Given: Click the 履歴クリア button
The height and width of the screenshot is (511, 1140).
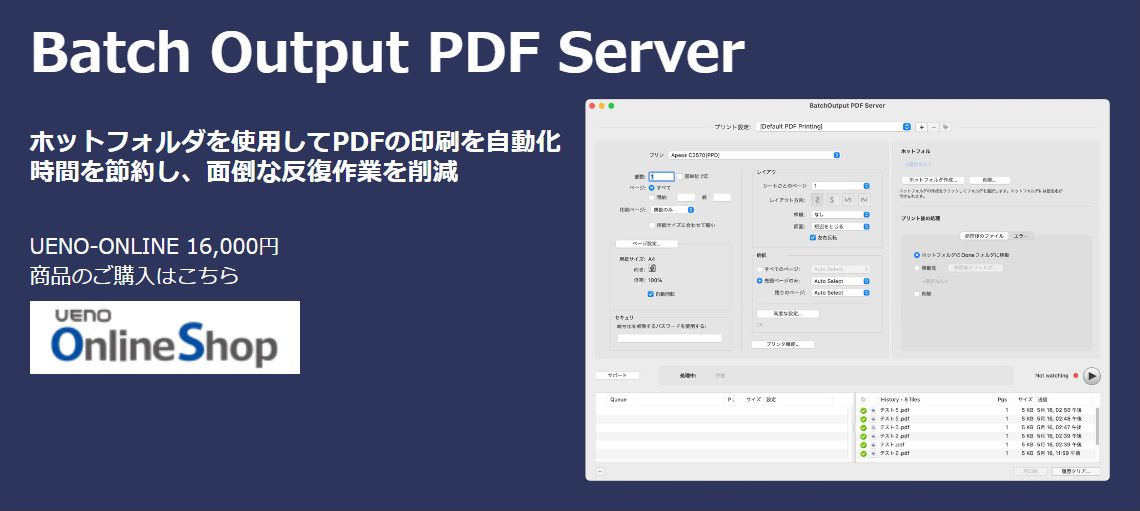Looking at the screenshot, I should click(x=1075, y=471).
